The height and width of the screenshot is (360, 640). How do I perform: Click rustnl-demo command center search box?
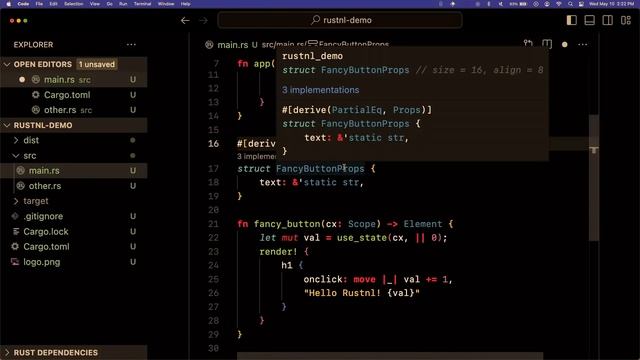click(x=340, y=20)
